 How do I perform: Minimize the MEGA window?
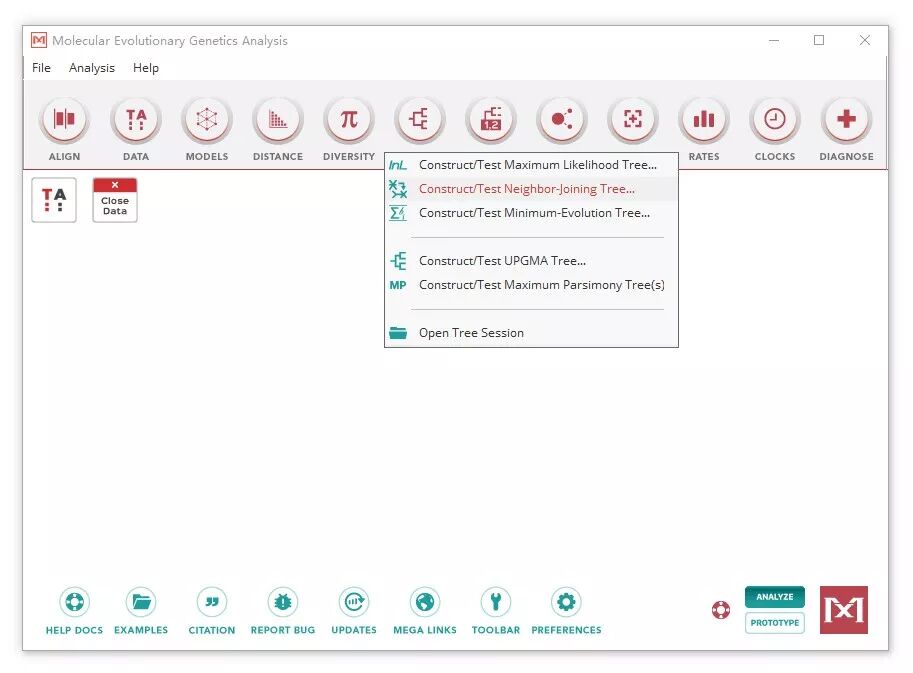click(774, 40)
